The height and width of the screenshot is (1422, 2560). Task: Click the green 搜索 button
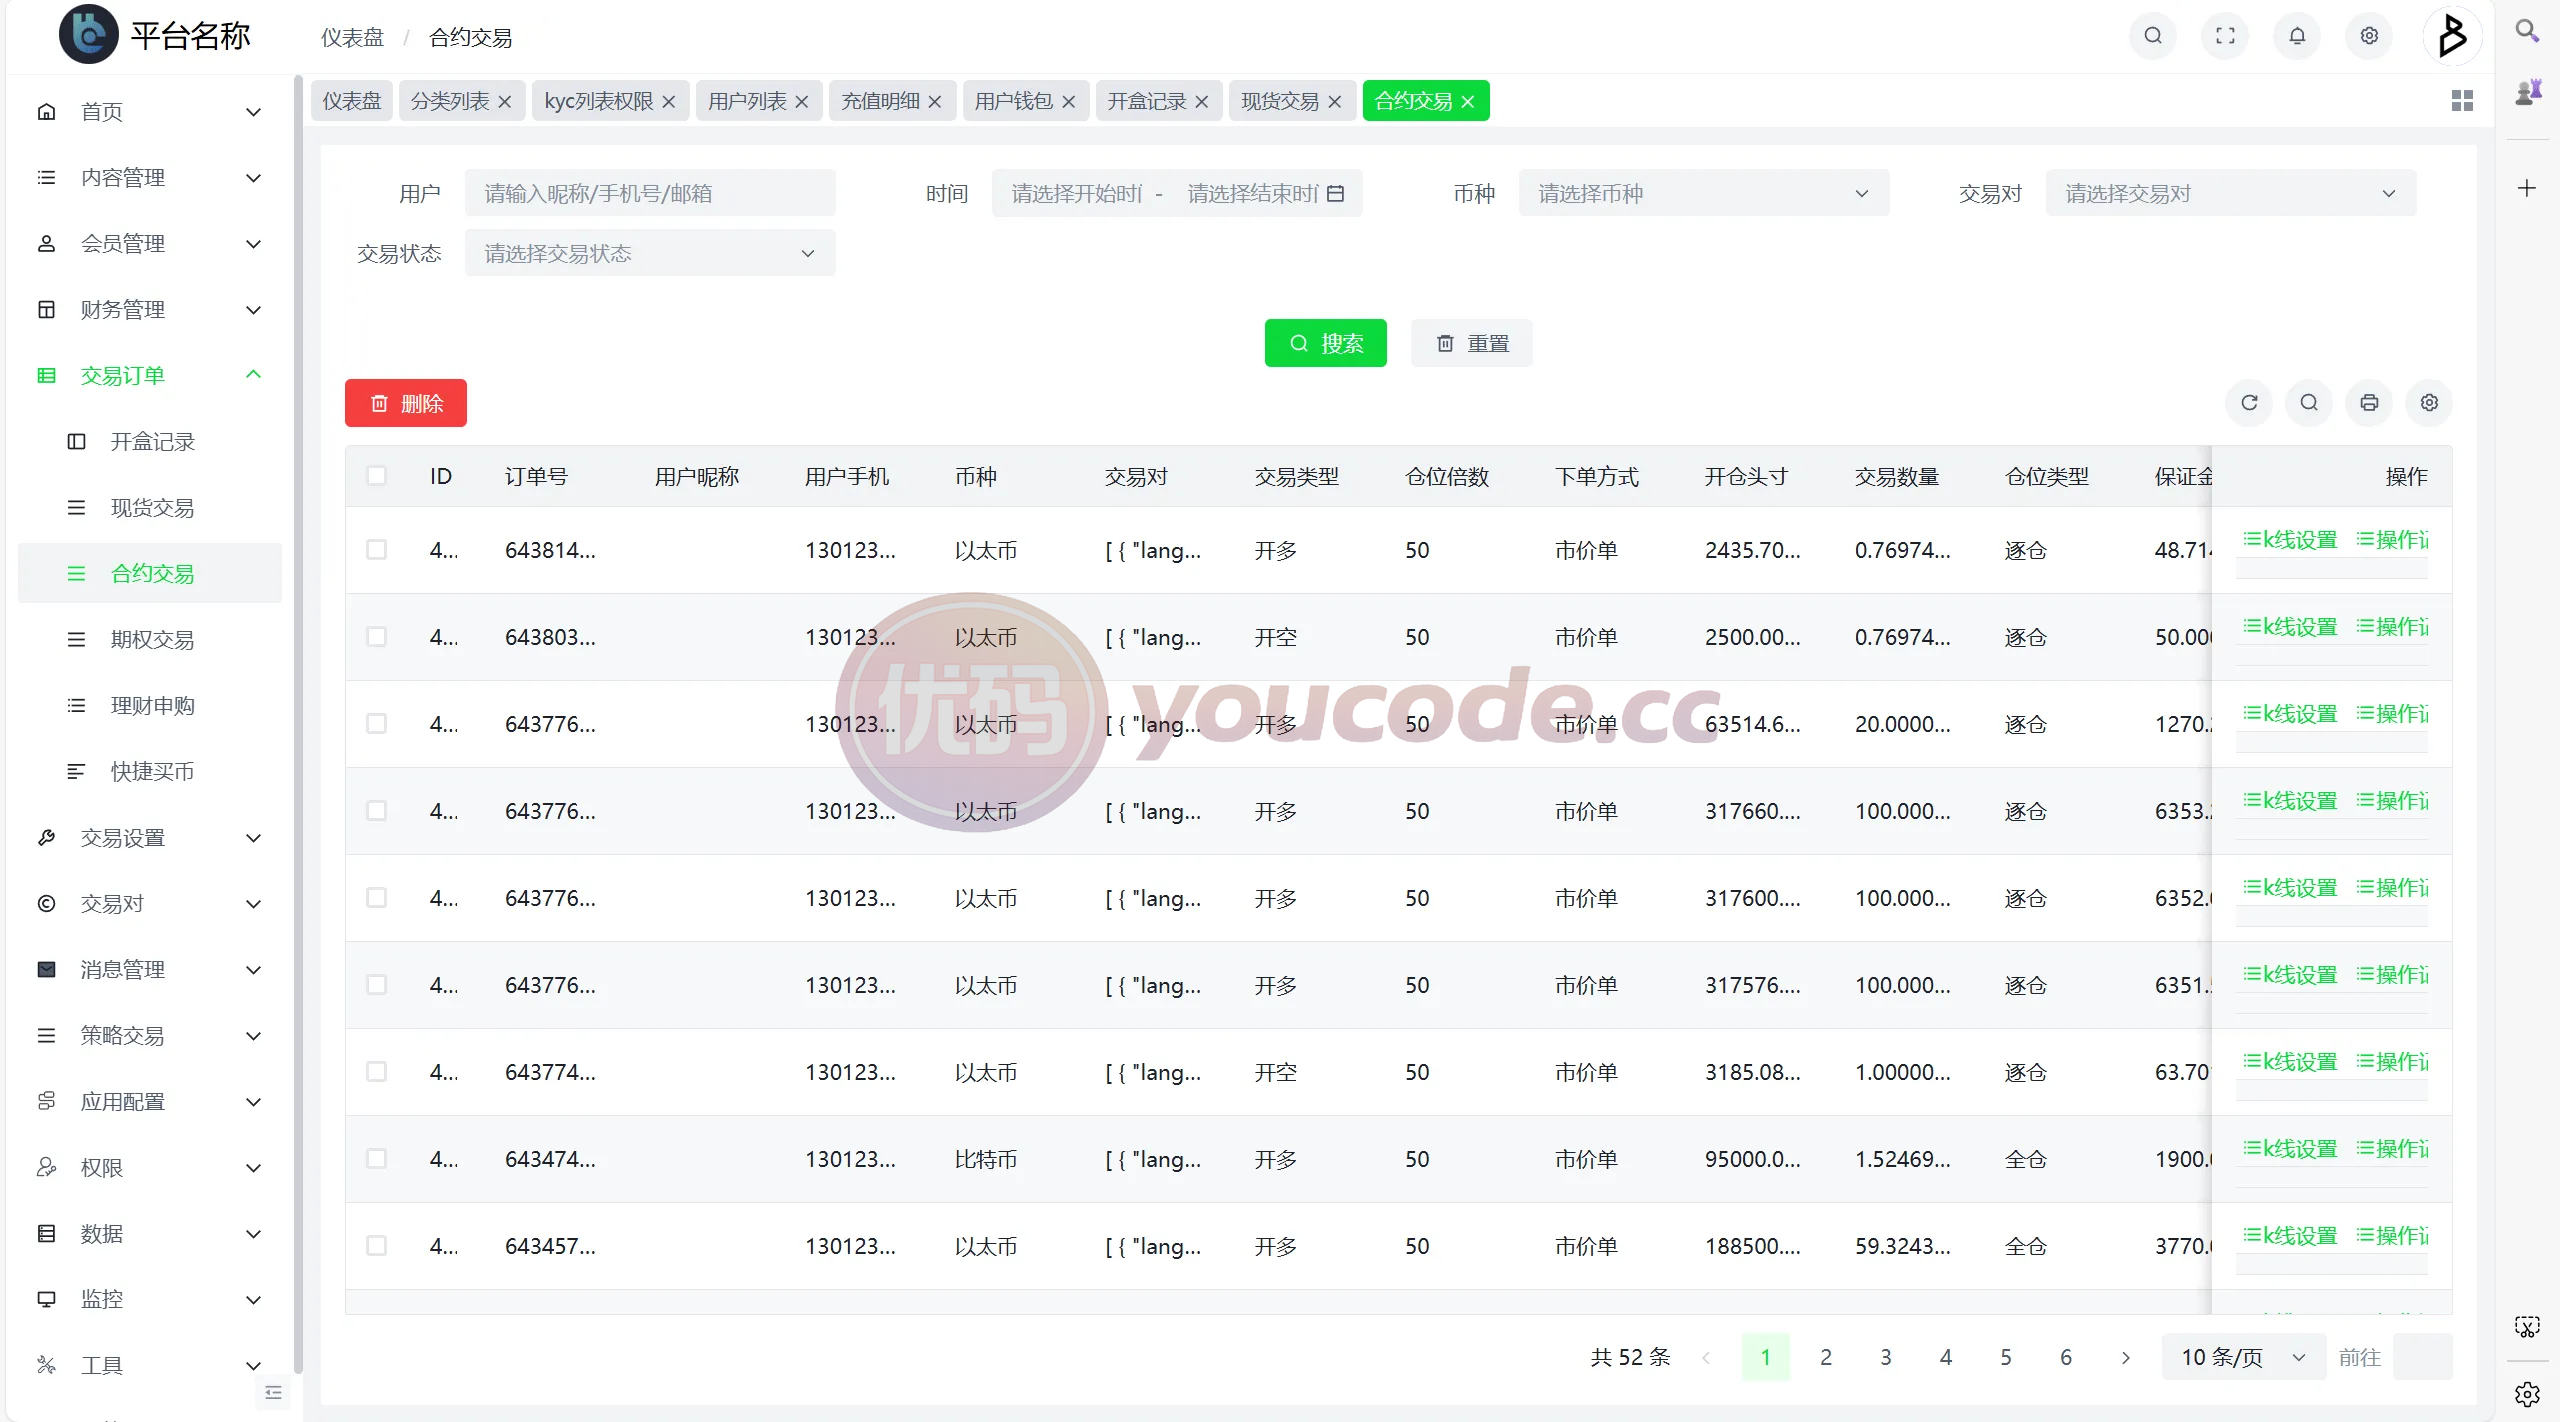pyautogui.click(x=1325, y=343)
